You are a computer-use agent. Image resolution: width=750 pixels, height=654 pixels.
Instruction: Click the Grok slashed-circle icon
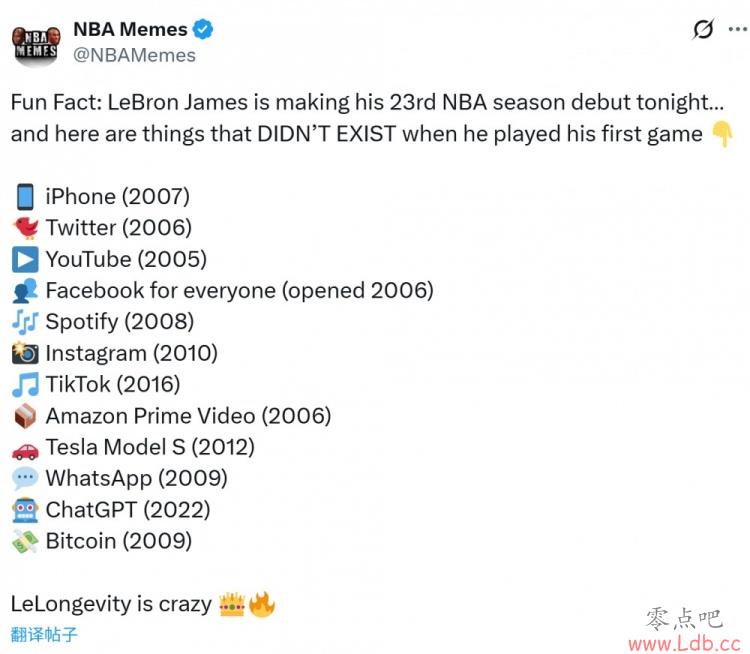click(x=703, y=30)
